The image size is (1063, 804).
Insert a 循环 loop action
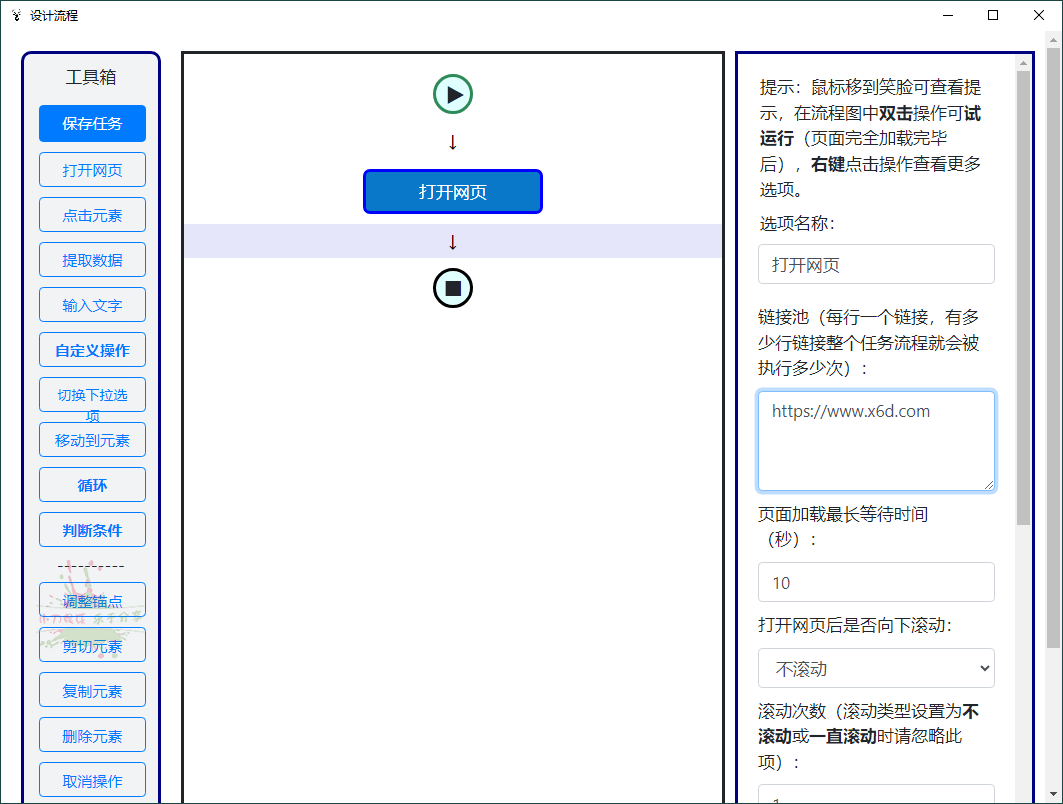92,485
